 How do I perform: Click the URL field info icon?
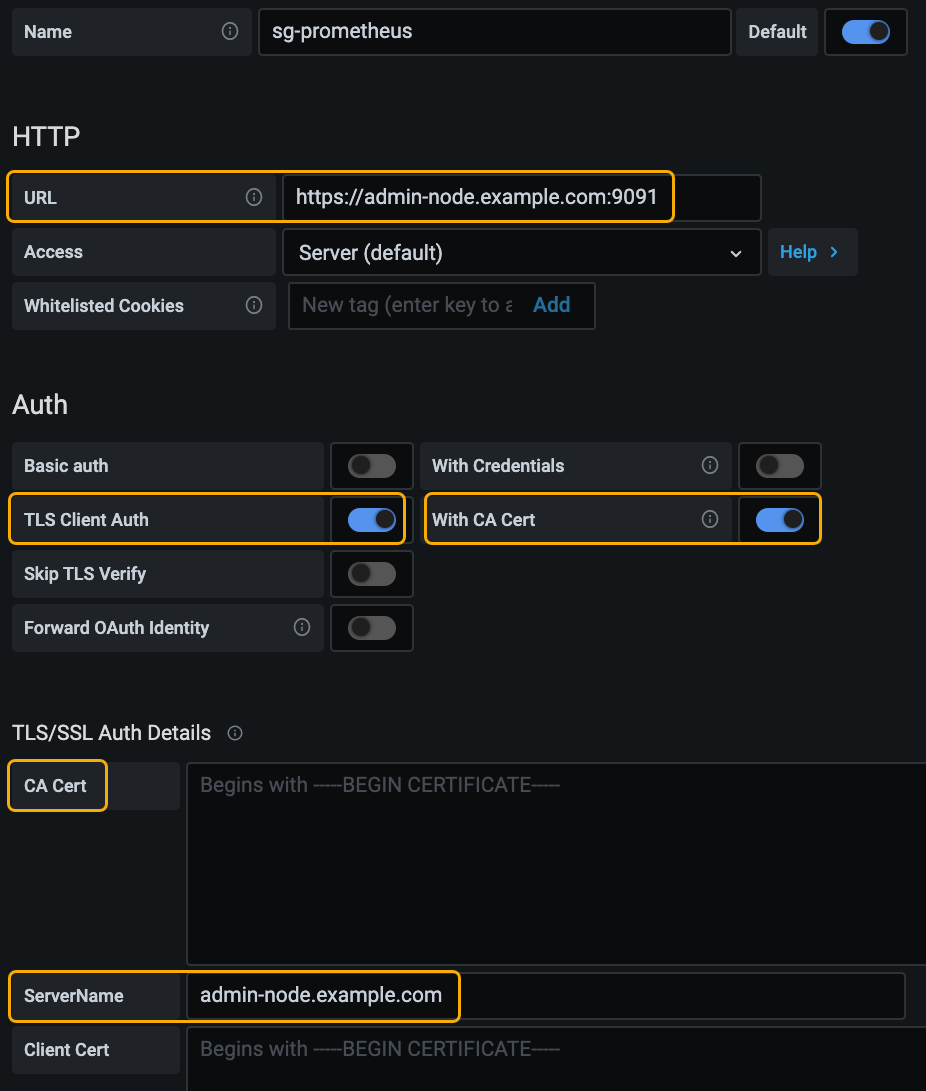(x=254, y=197)
